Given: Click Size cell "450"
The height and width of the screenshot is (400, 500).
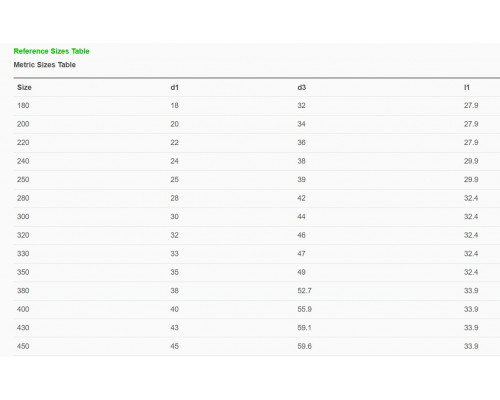Looking at the screenshot, I should [x=23, y=346].
